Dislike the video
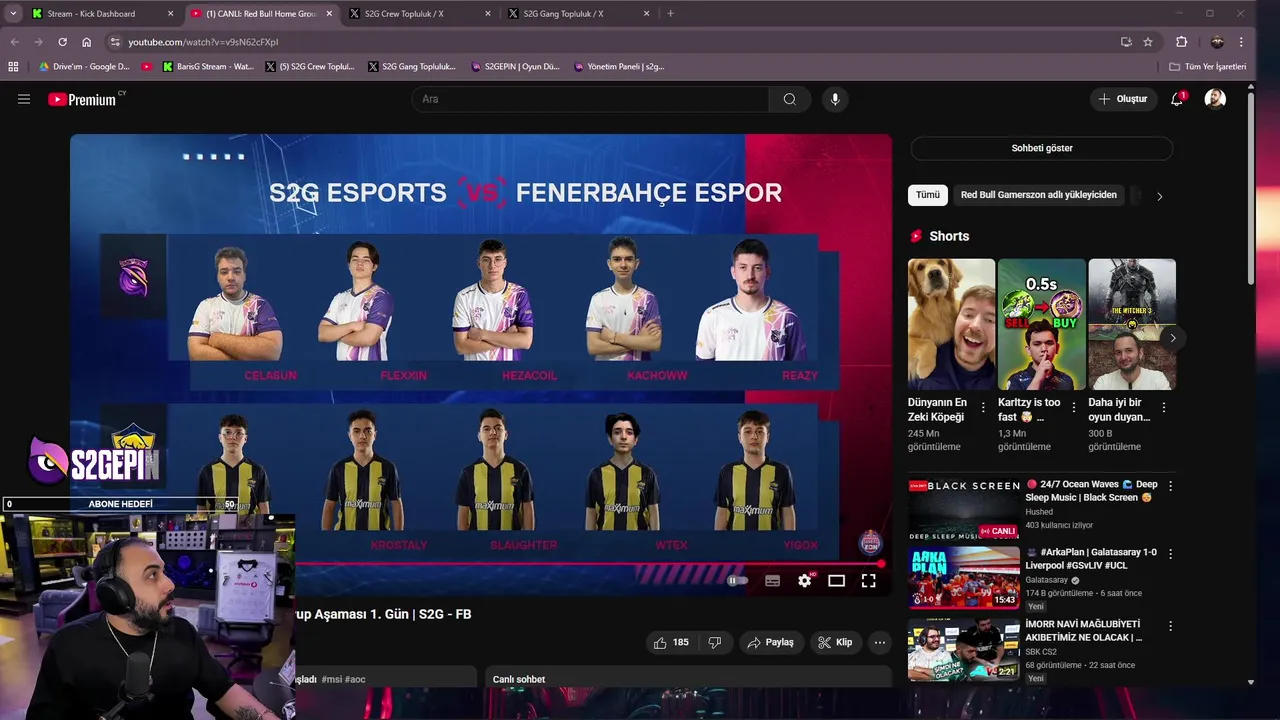The width and height of the screenshot is (1280, 720). (x=715, y=642)
